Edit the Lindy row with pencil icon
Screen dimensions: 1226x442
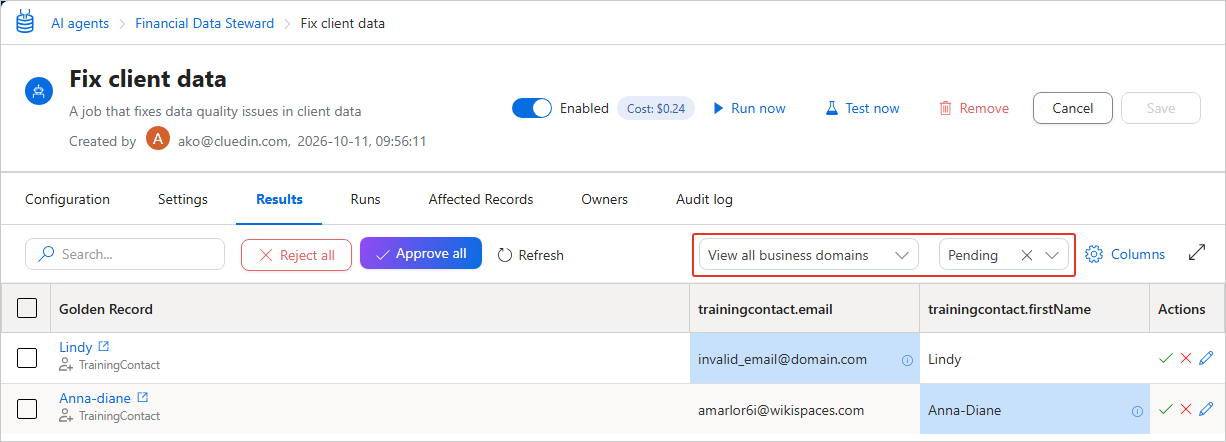pos(1206,358)
